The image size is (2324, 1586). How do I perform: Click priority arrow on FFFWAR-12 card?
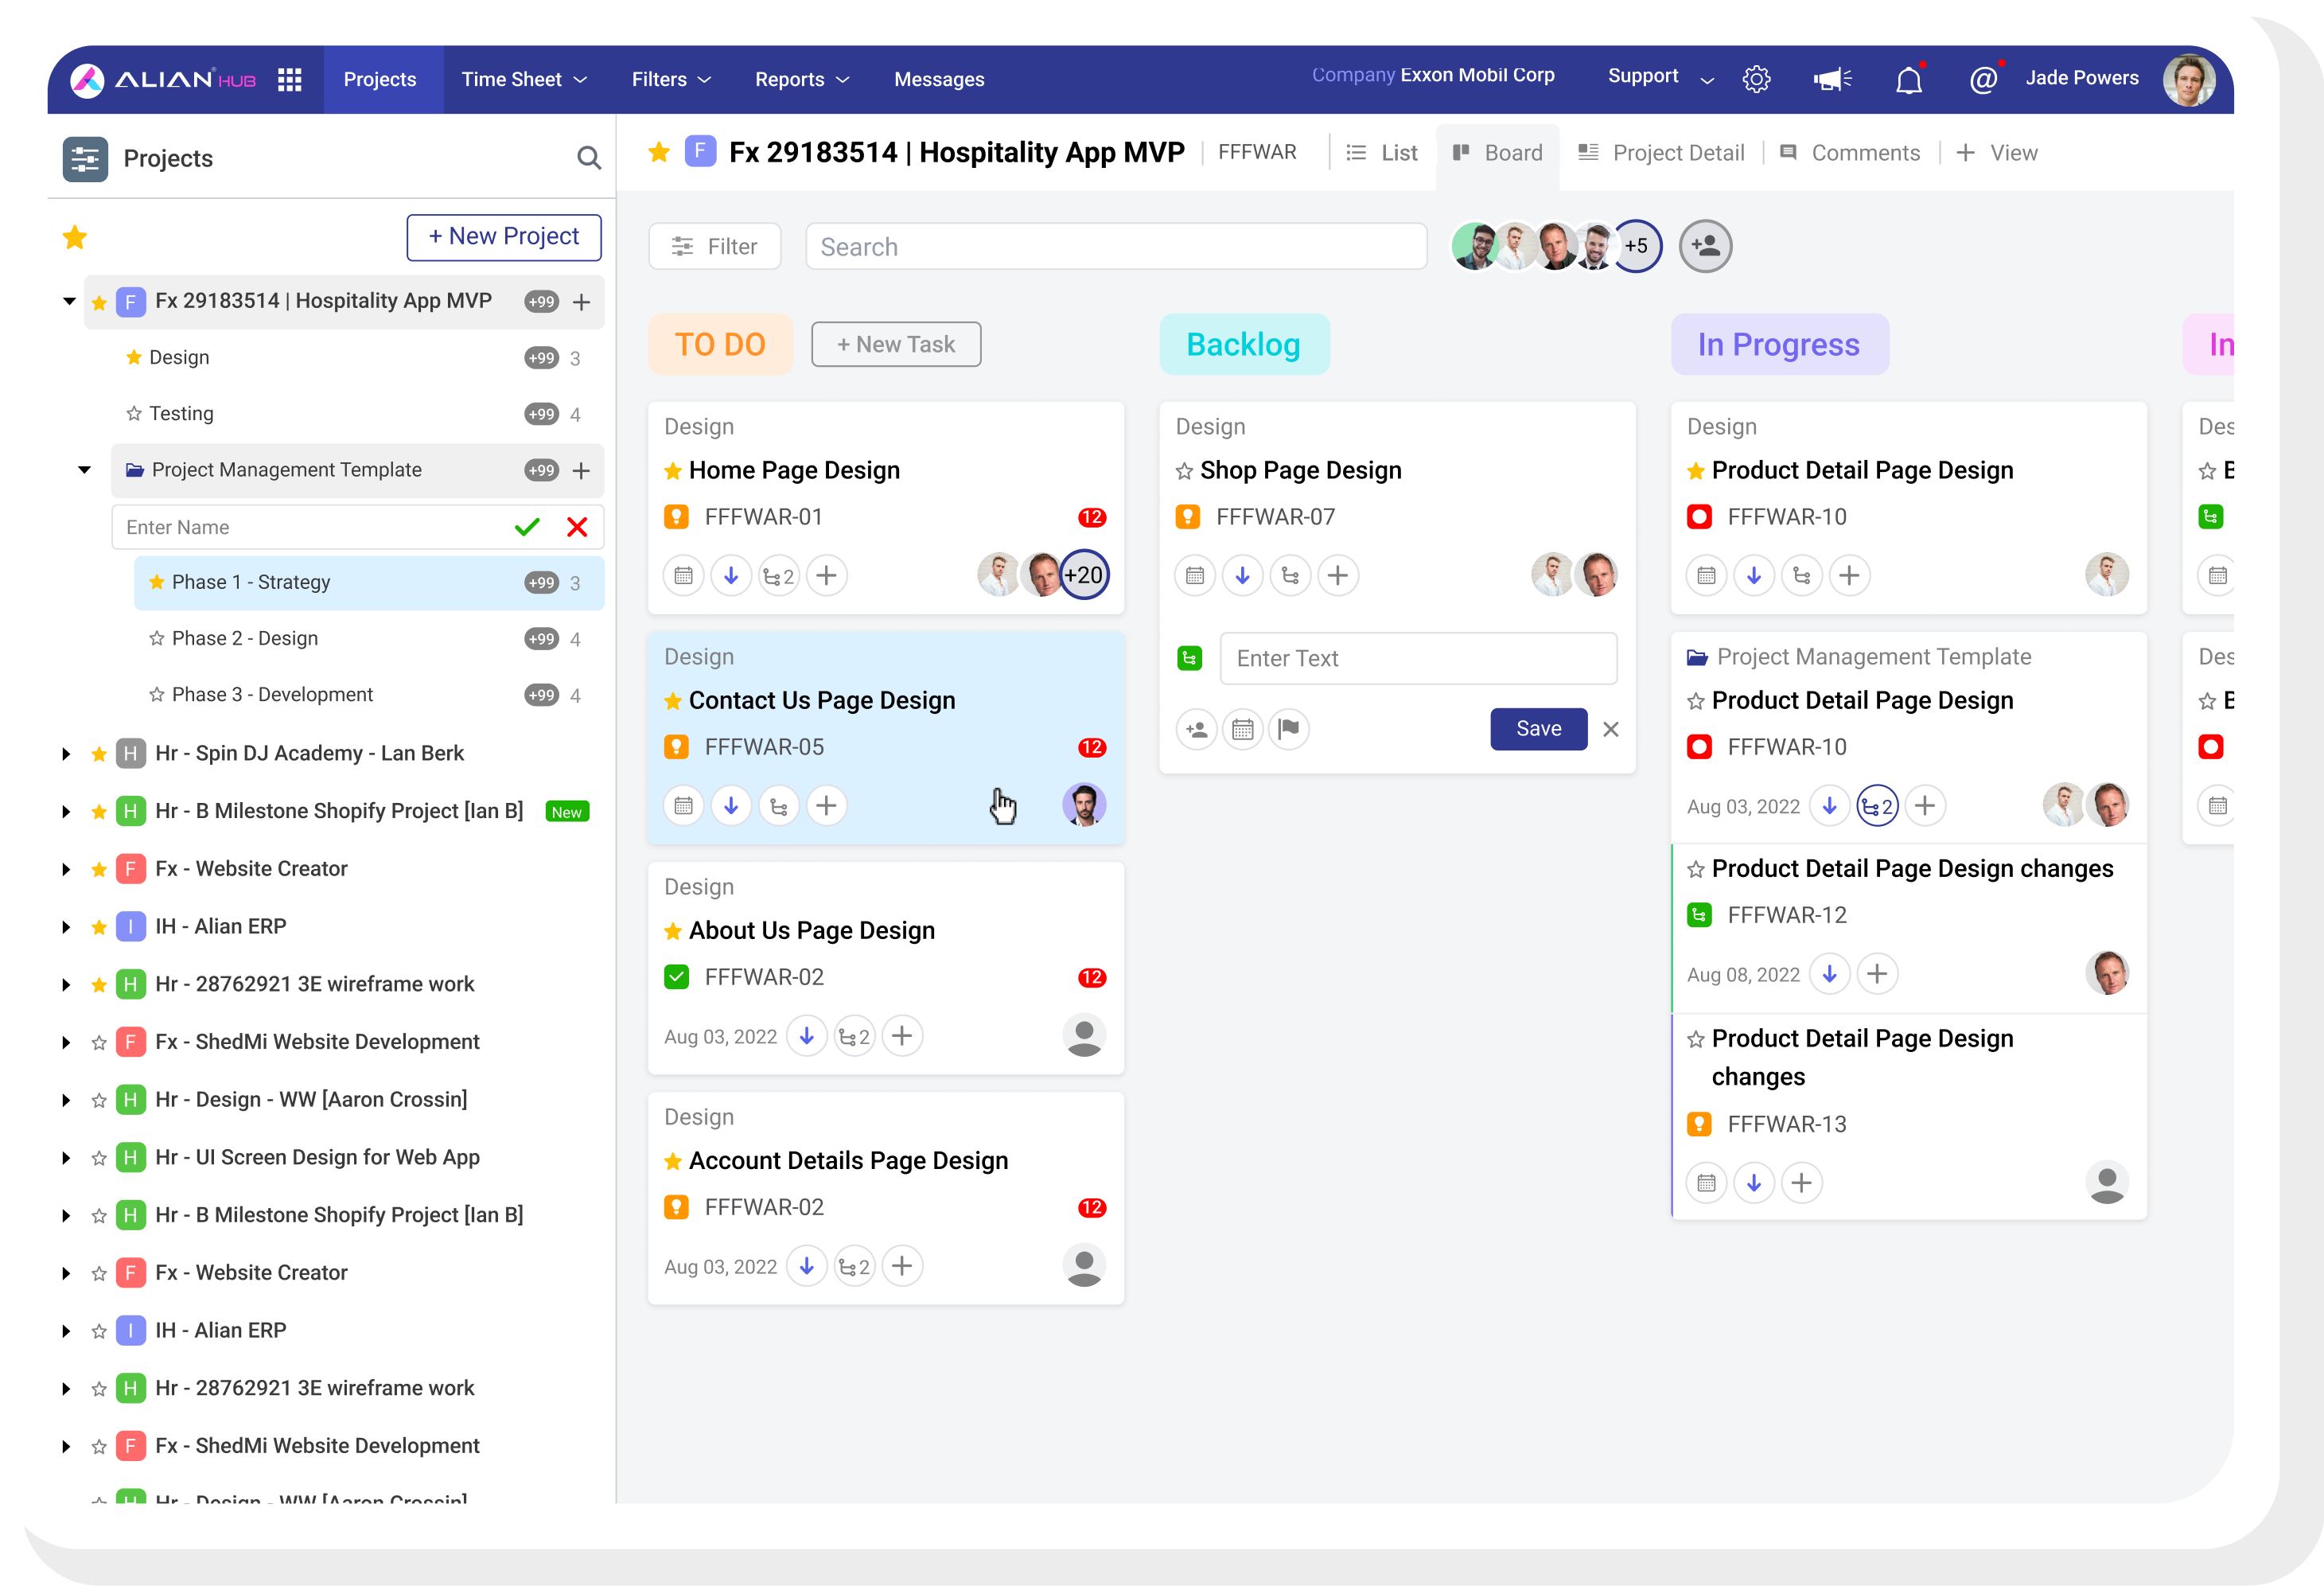tap(1829, 974)
